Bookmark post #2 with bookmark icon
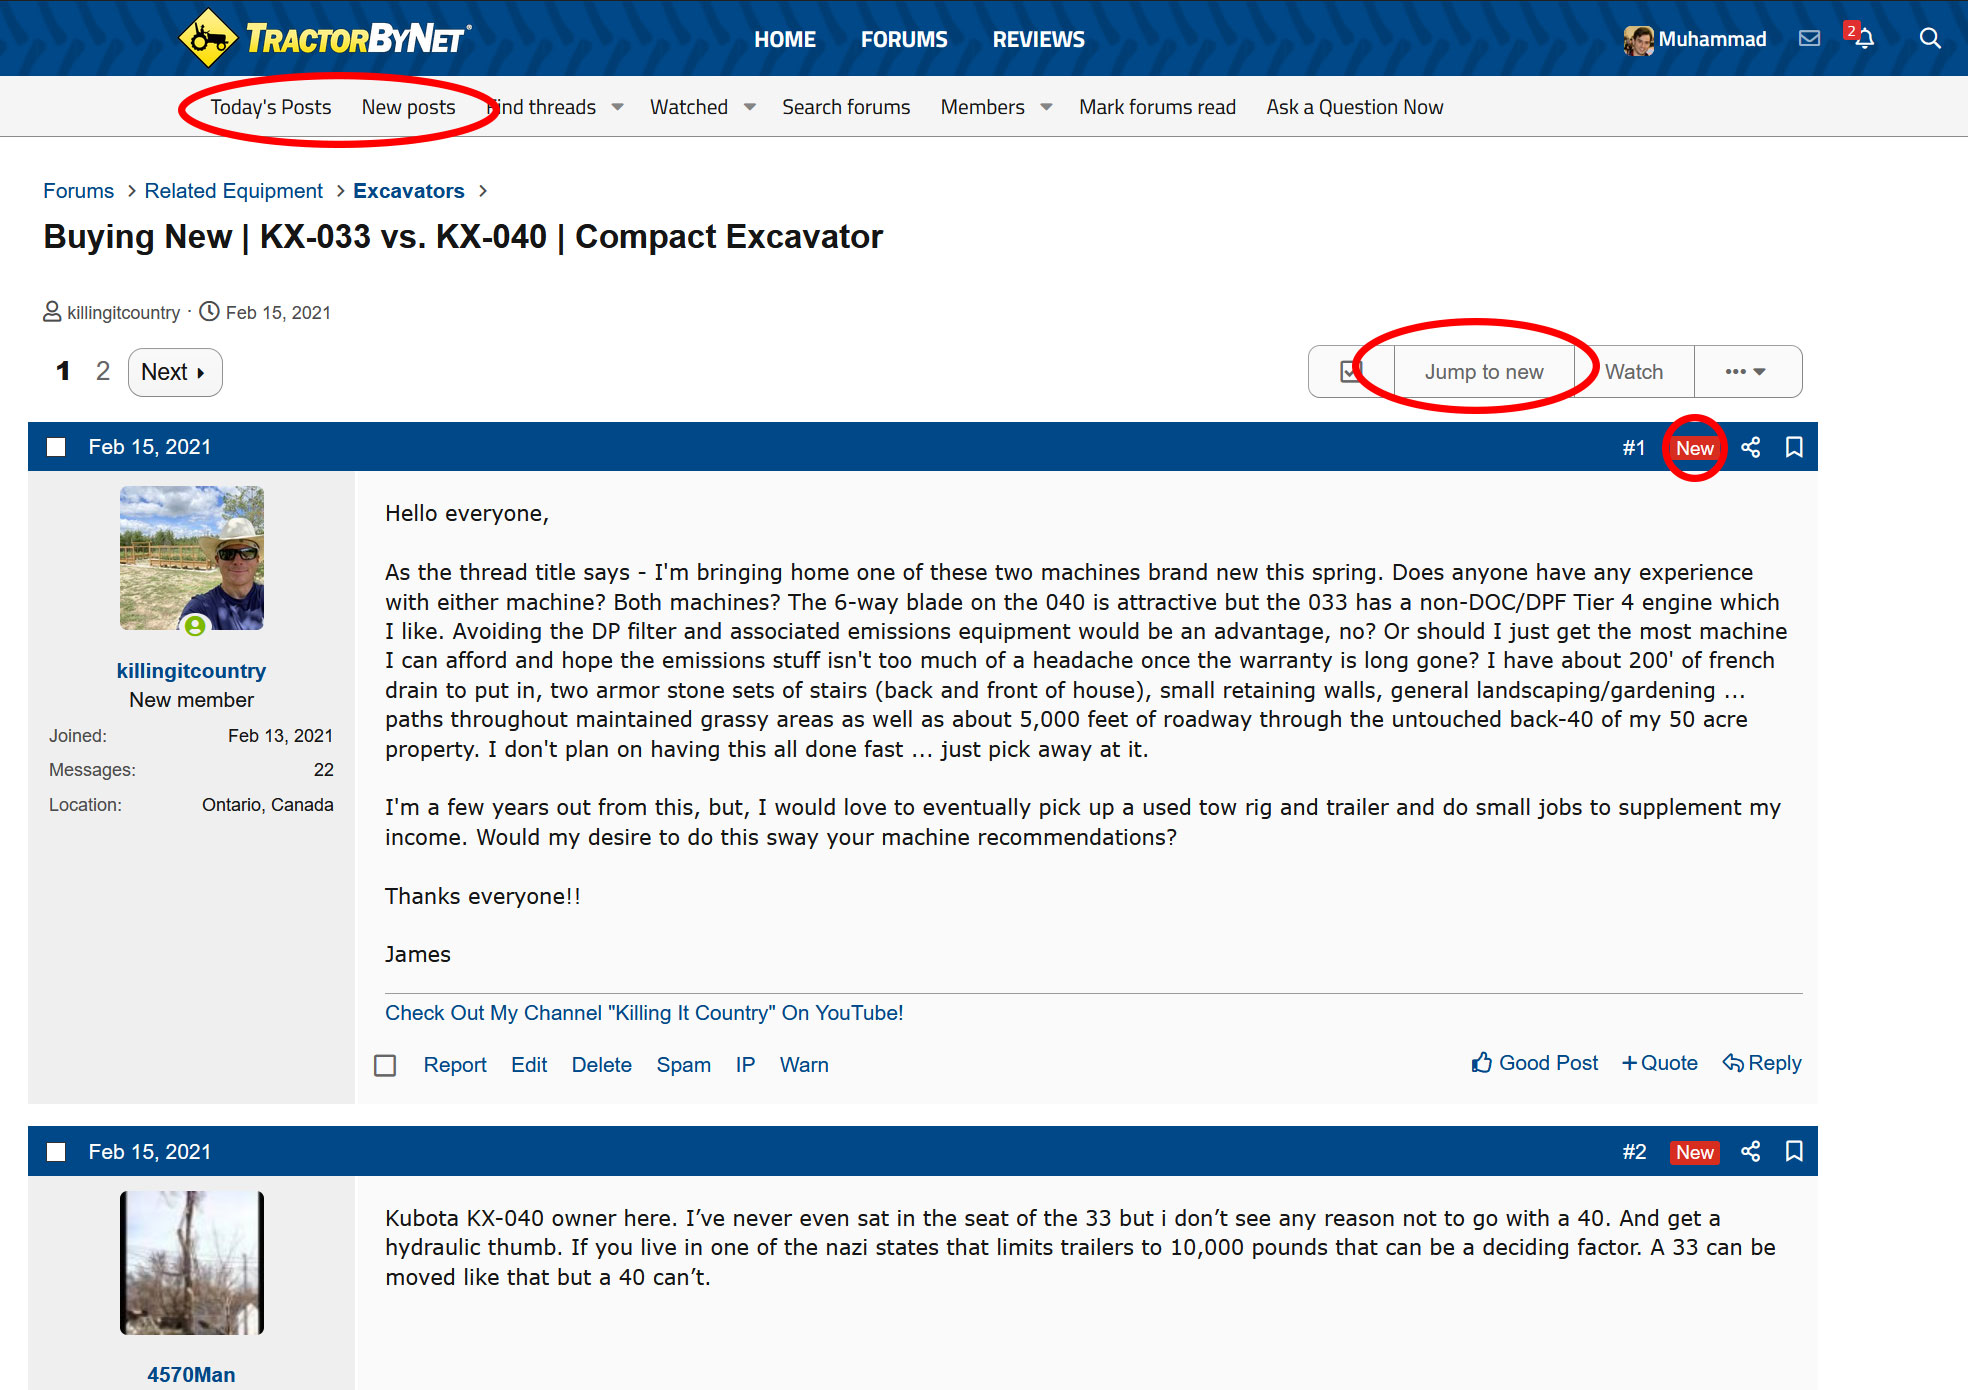This screenshot has height=1390, width=1968. pyautogui.click(x=1794, y=1152)
